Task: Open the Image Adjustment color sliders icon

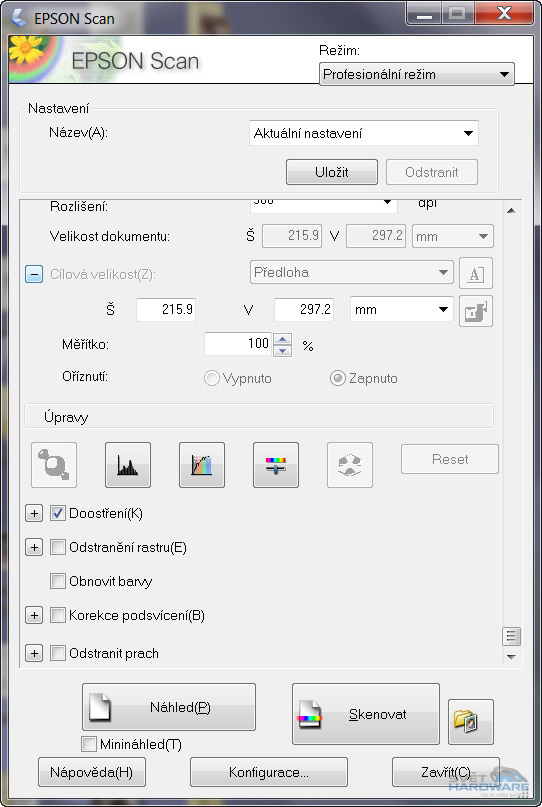Action: tap(276, 465)
